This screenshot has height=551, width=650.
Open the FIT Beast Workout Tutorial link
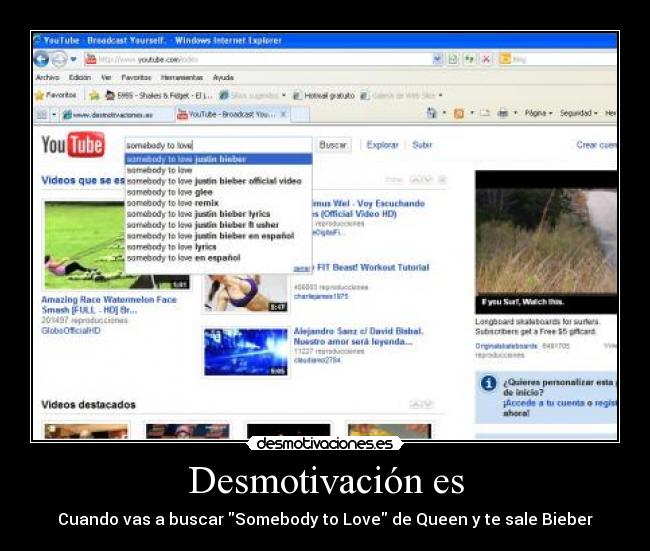pyautogui.click(x=373, y=267)
